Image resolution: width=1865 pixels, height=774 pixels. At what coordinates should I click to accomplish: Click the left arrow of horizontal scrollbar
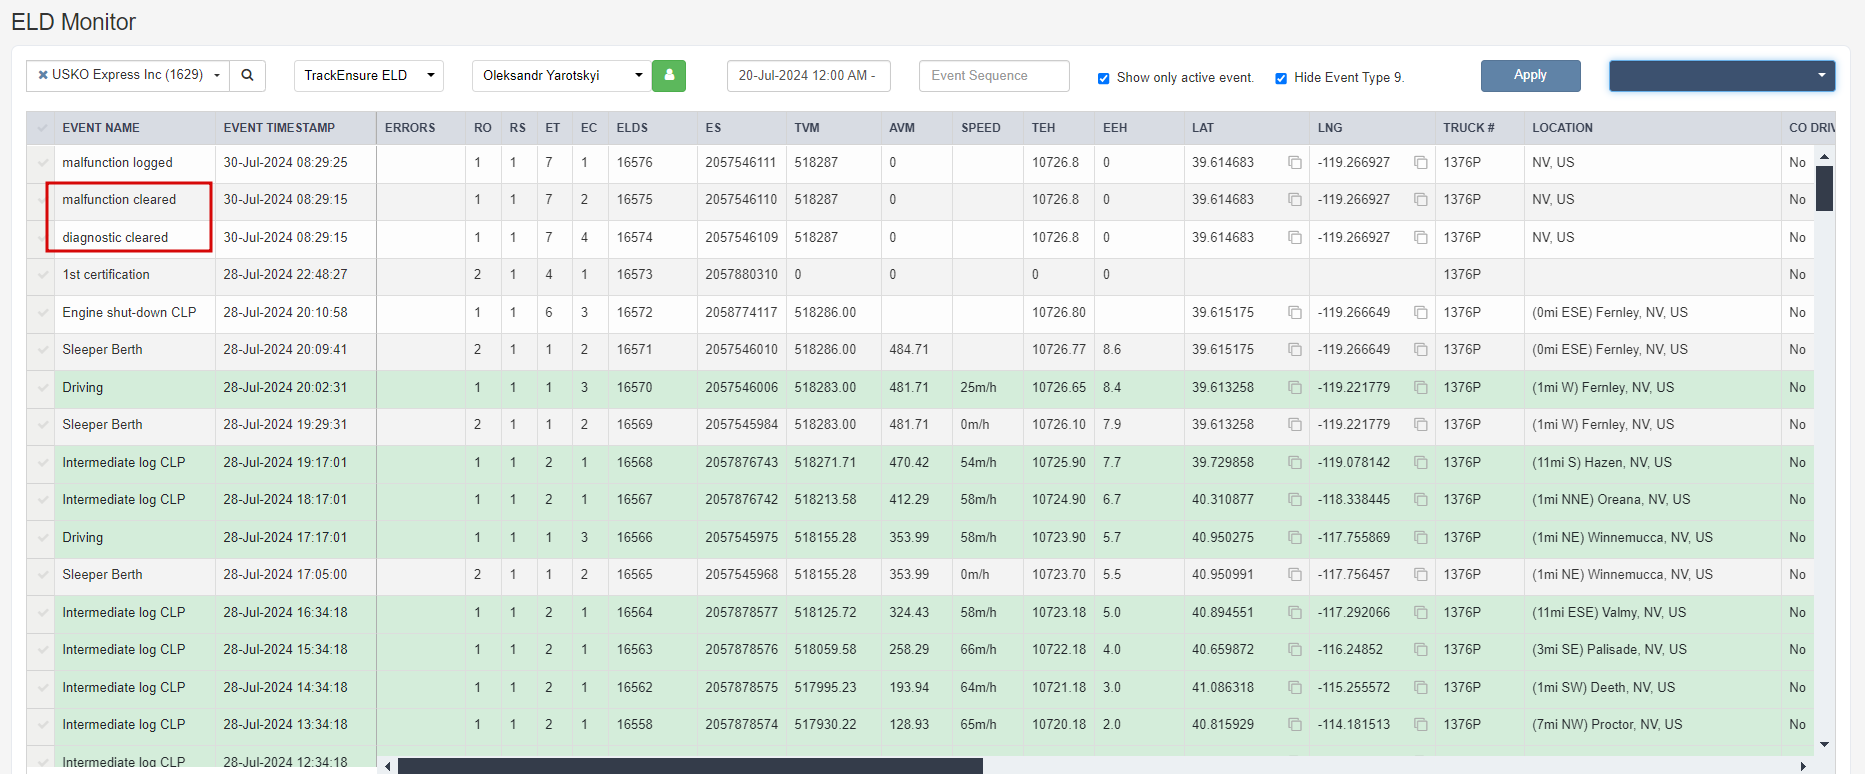tap(388, 766)
